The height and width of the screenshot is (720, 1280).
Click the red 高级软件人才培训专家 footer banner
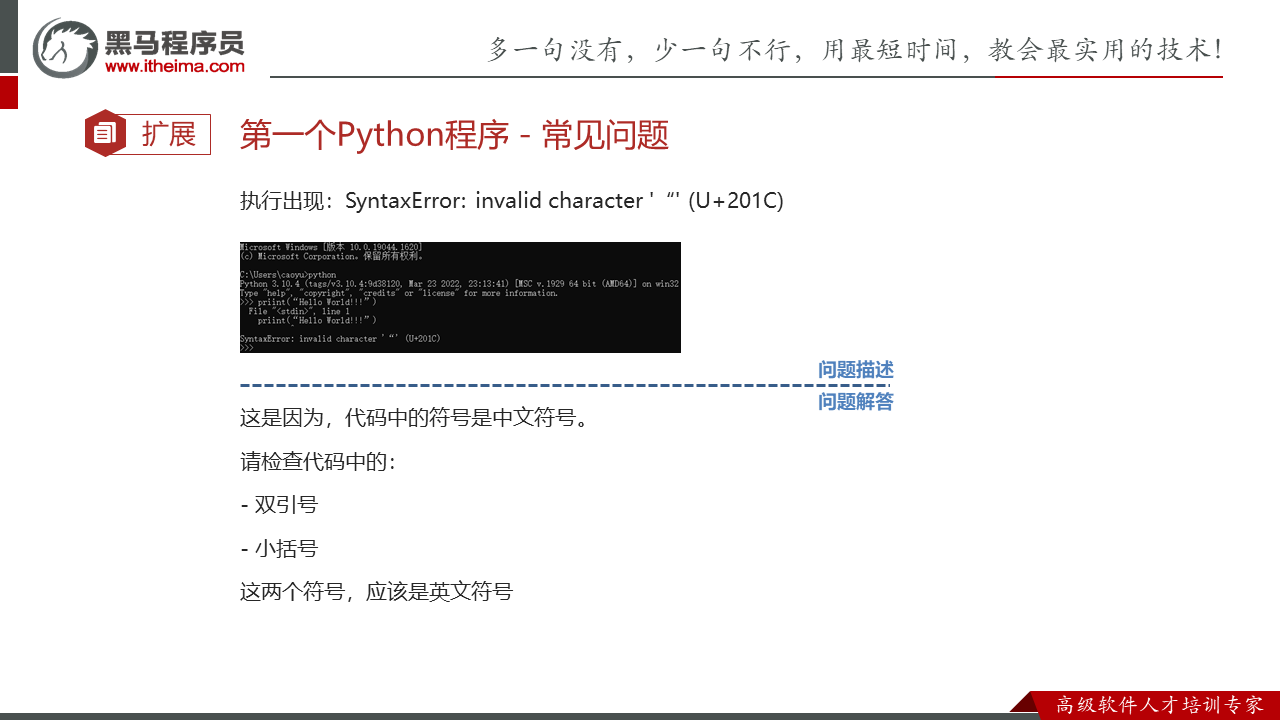(1158, 705)
